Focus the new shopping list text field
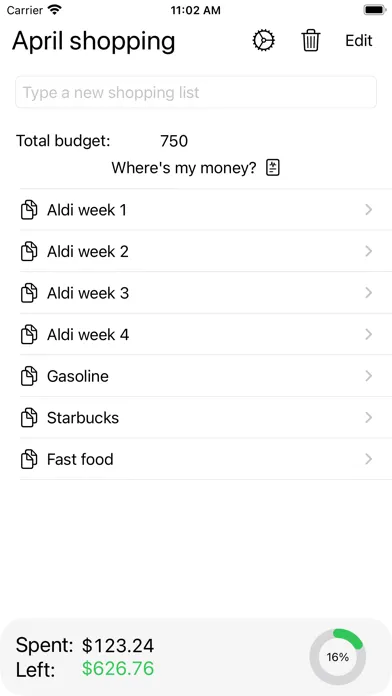Image resolution: width=392 pixels, height=696 pixels. pos(196,92)
